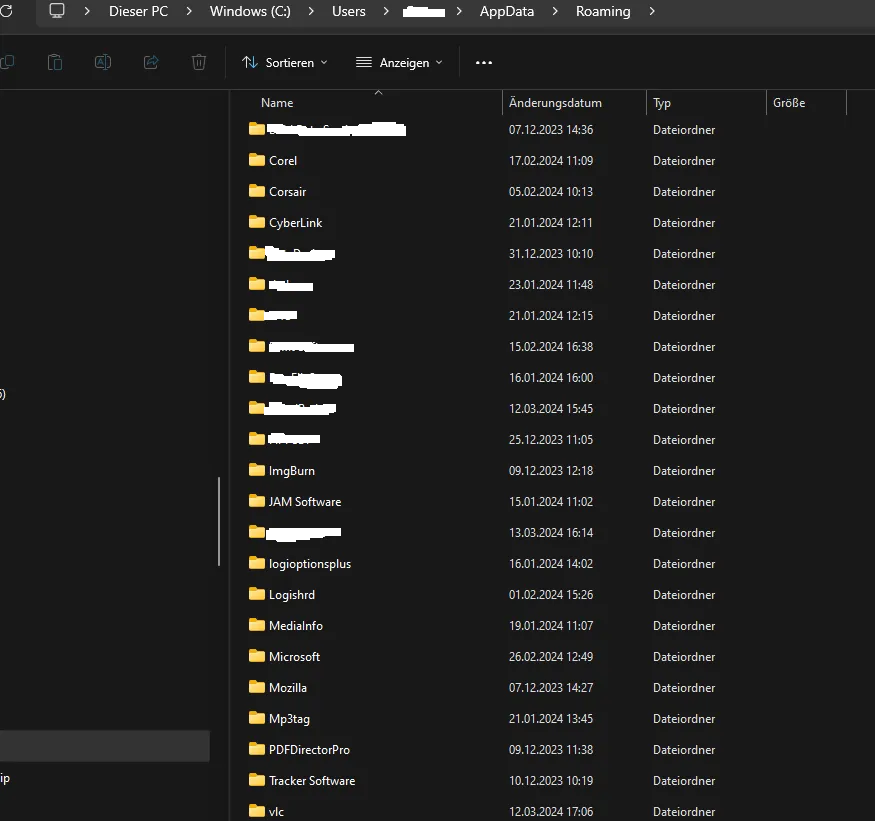
Task: Select the highlighted navigation pane item
Action: pos(105,746)
